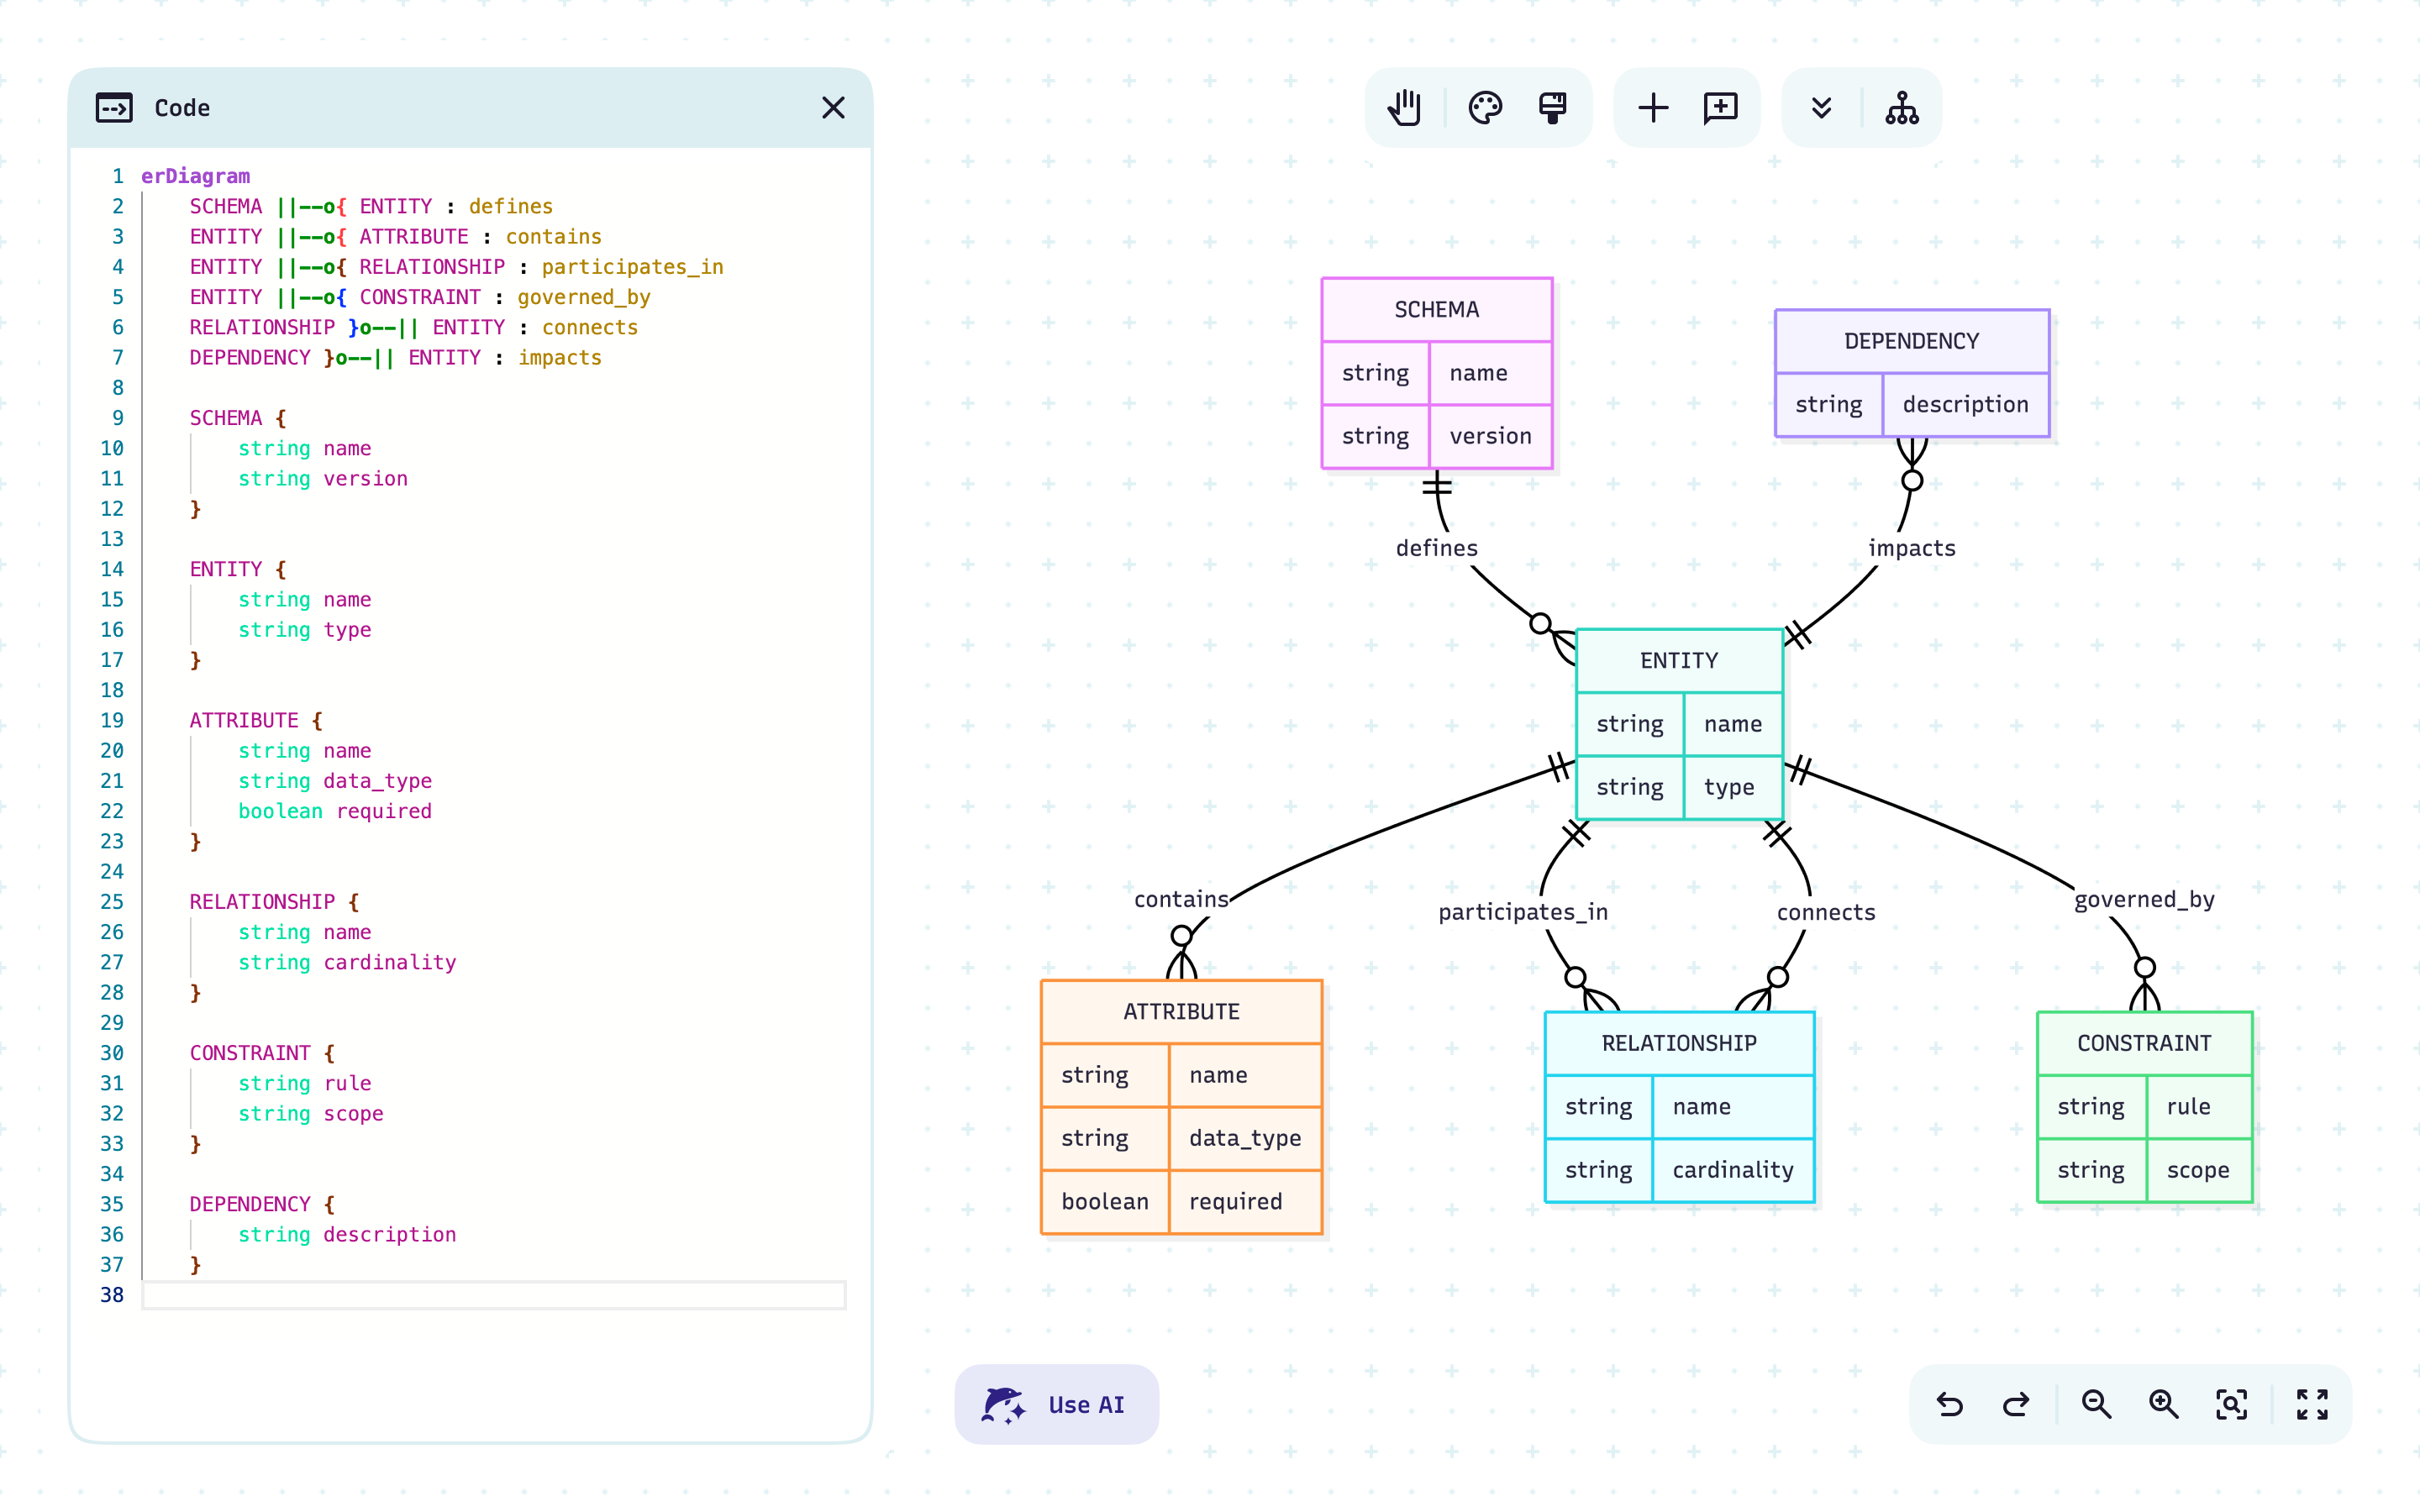Image resolution: width=2420 pixels, height=1512 pixels.
Task: Add a comment to the diagram
Action: [1720, 107]
